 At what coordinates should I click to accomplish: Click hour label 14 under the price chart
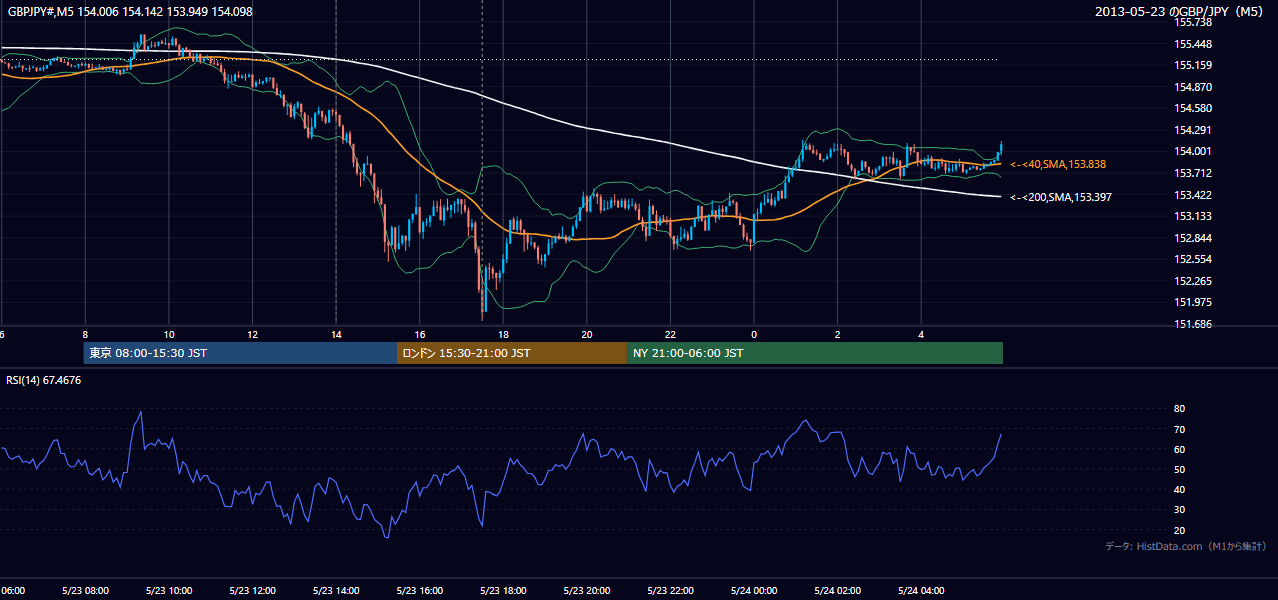pyautogui.click(x=336, y=334)
